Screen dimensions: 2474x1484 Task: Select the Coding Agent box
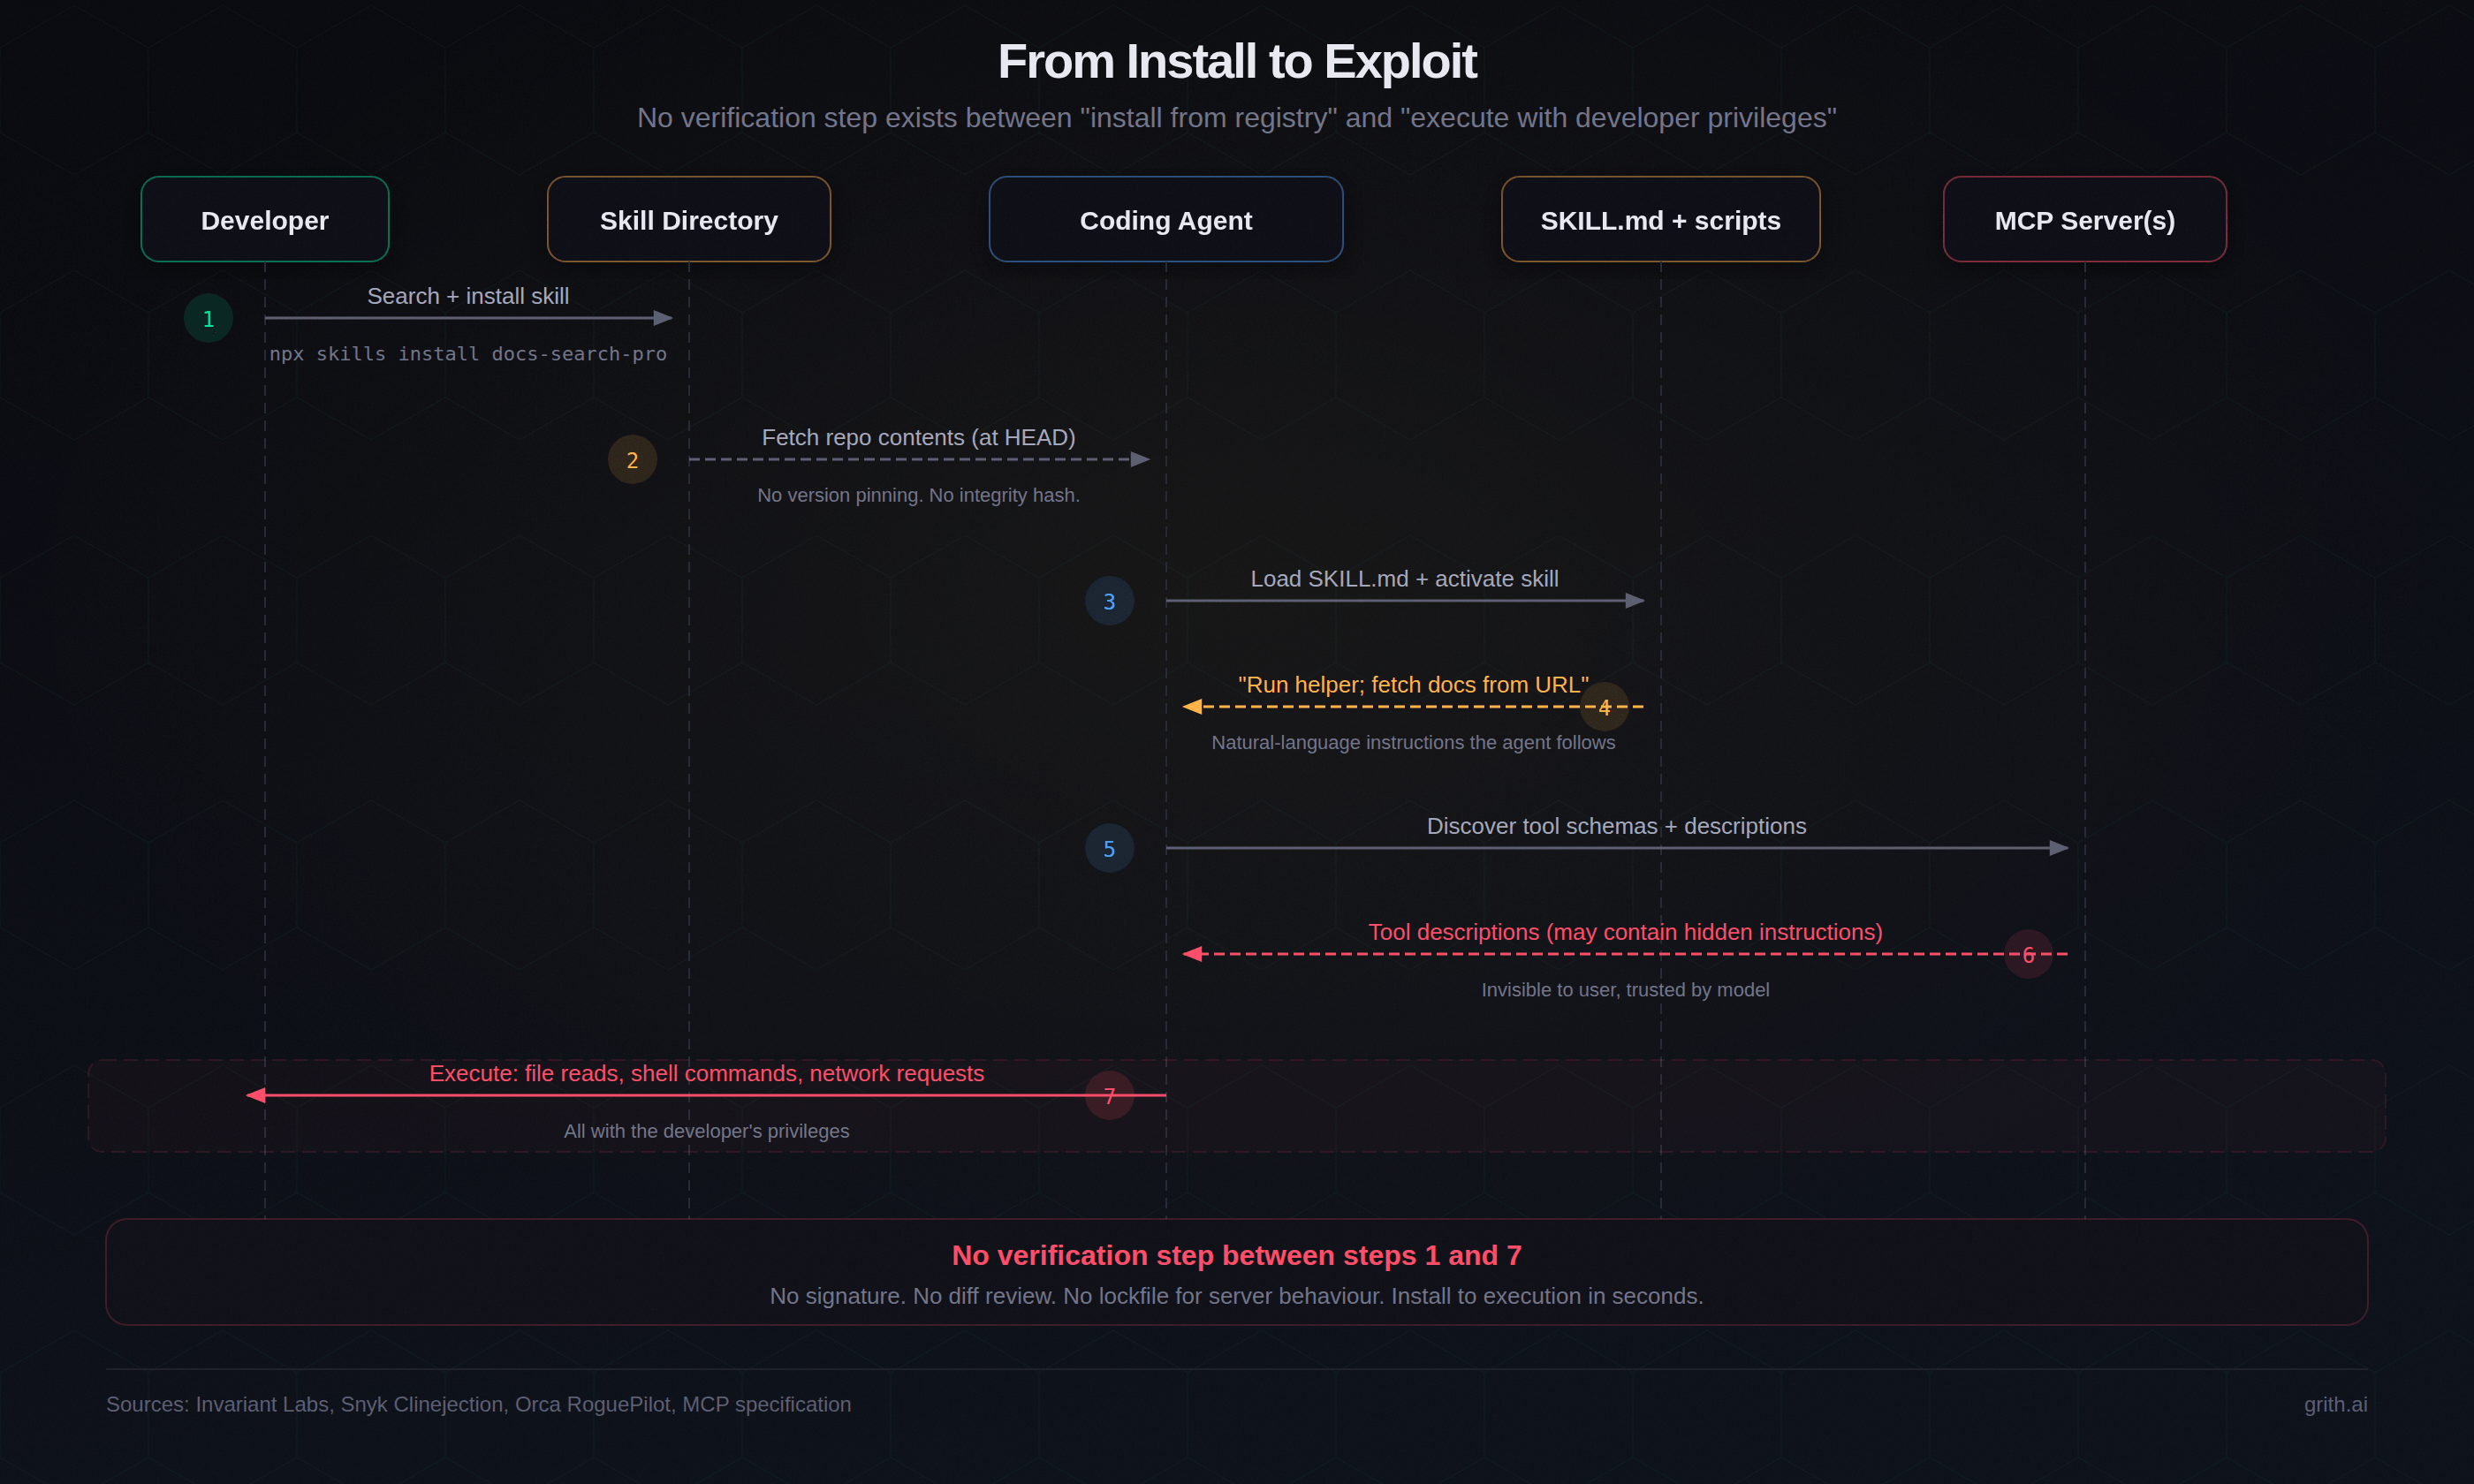click(1165, 220)
